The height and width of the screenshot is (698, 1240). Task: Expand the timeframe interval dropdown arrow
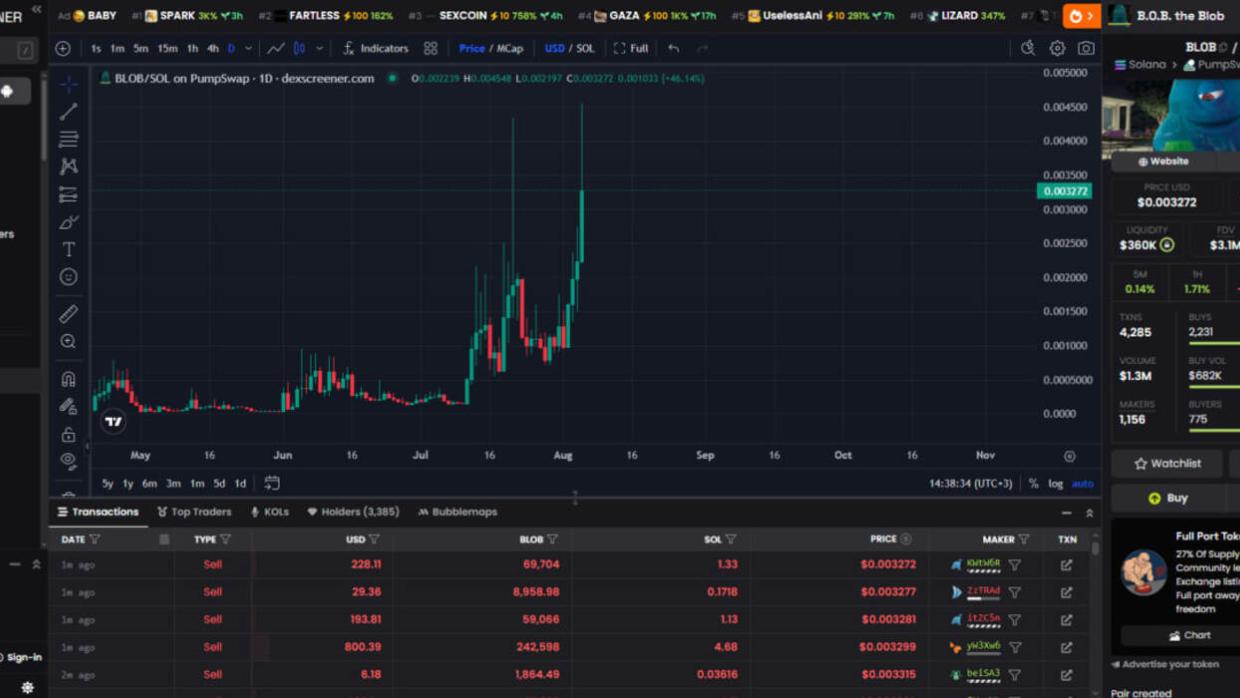(249, 48)
